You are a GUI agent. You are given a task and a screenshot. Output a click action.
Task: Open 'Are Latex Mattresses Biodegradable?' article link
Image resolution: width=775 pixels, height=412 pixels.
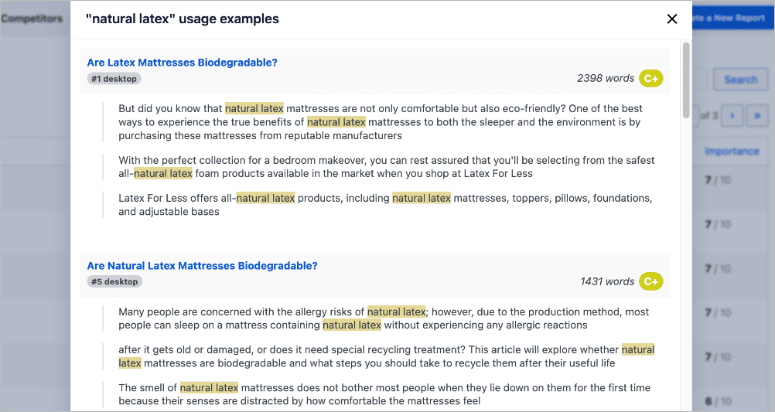click(182, 62)
